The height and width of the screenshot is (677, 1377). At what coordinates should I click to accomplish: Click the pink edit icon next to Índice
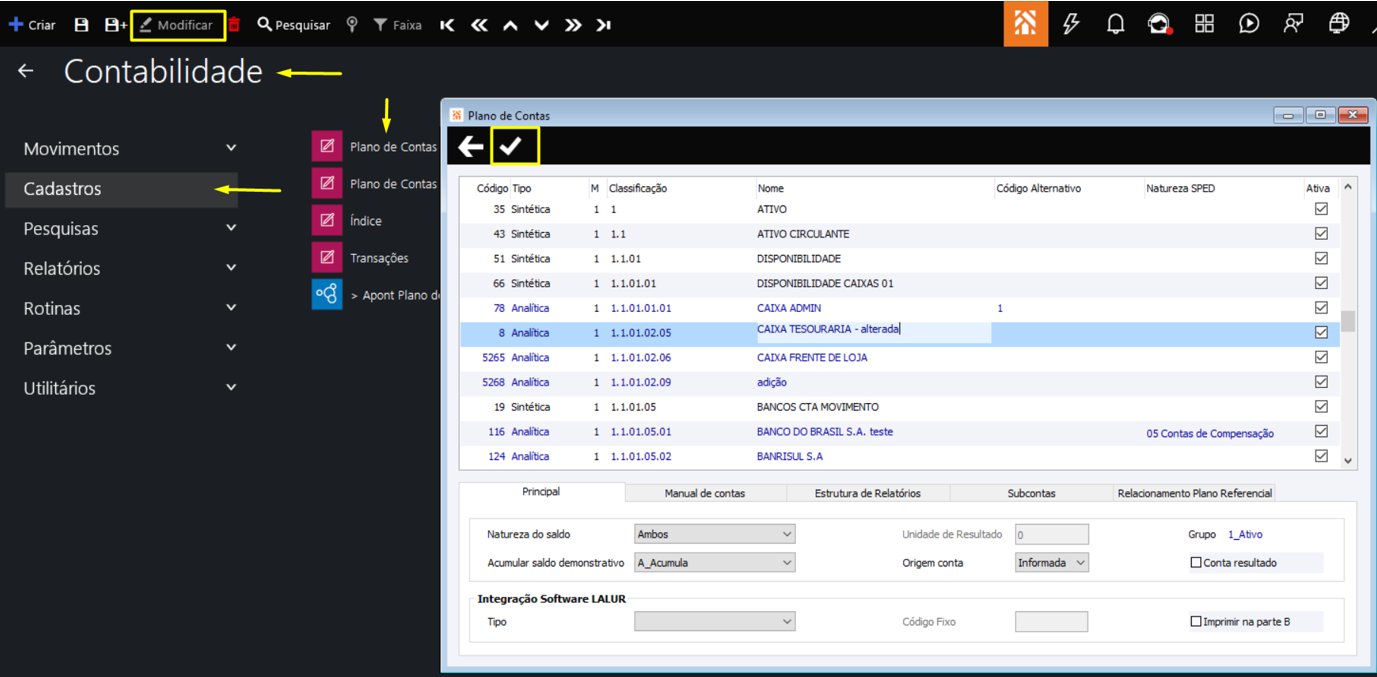tap(327, 220)
